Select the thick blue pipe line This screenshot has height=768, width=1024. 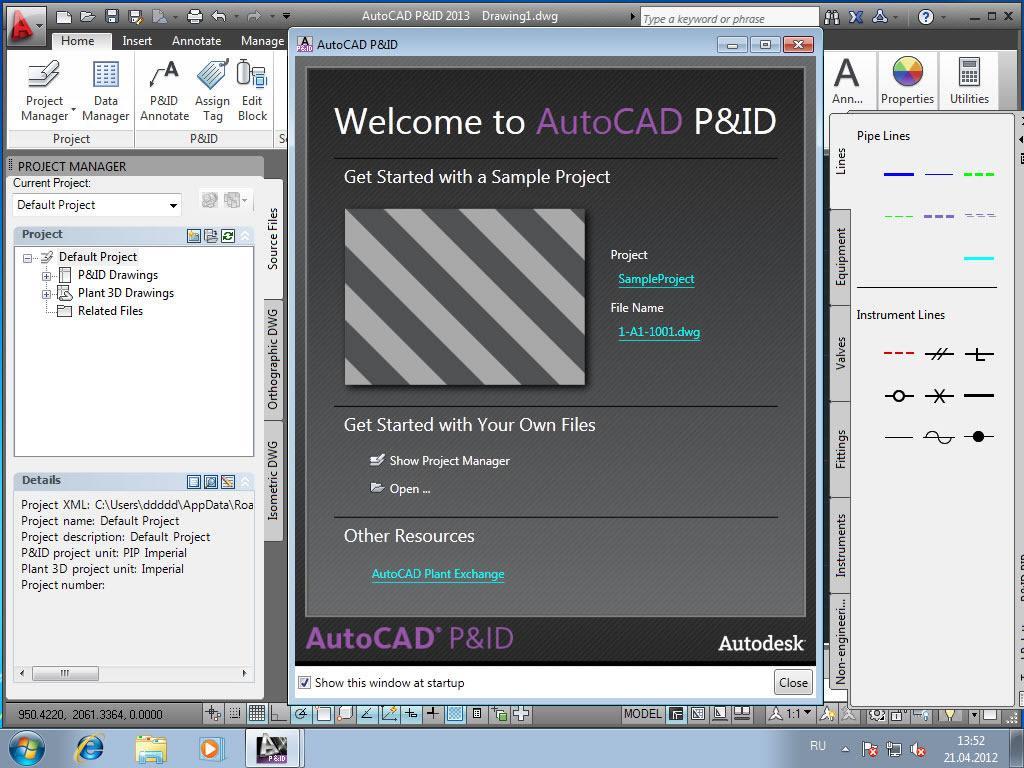click(x=899, y=174)
